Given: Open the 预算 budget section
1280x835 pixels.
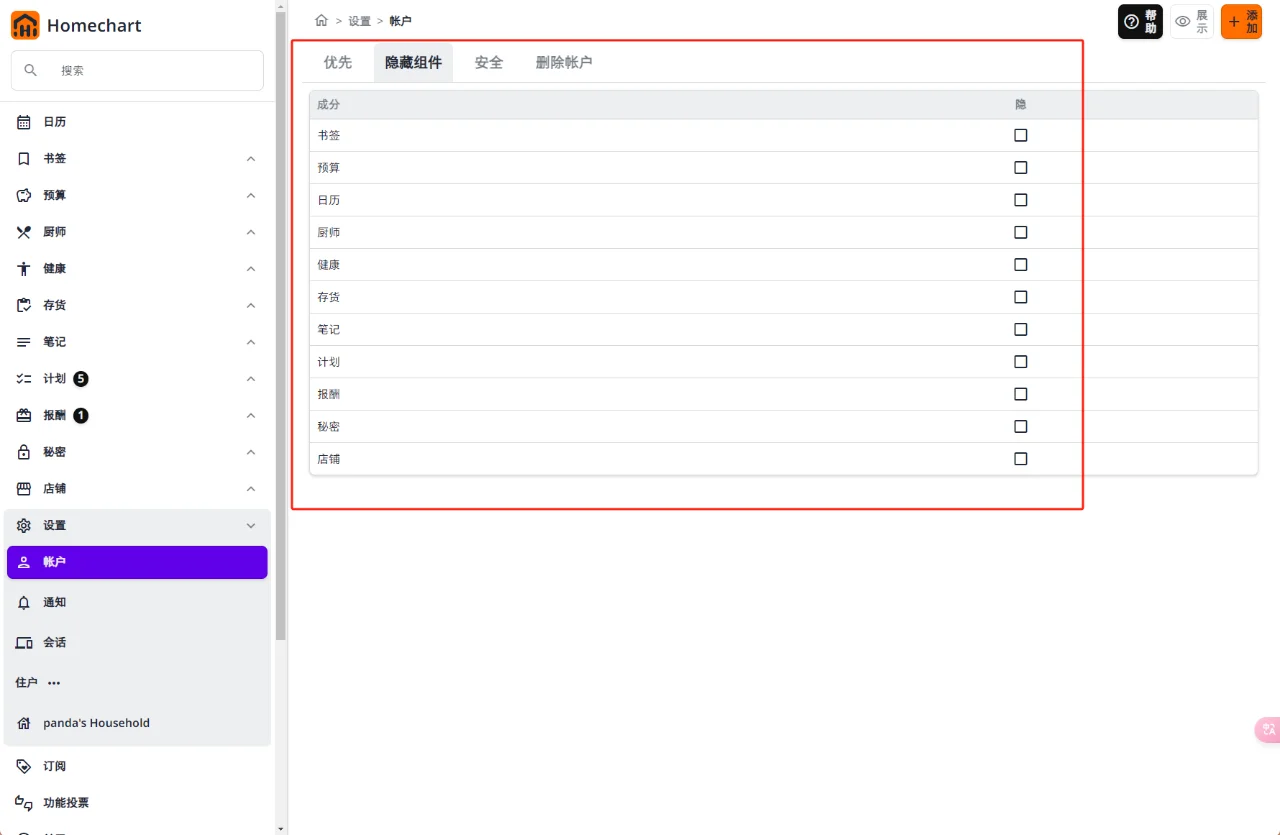Looking at the screenshot, I should tap(54, 195).
